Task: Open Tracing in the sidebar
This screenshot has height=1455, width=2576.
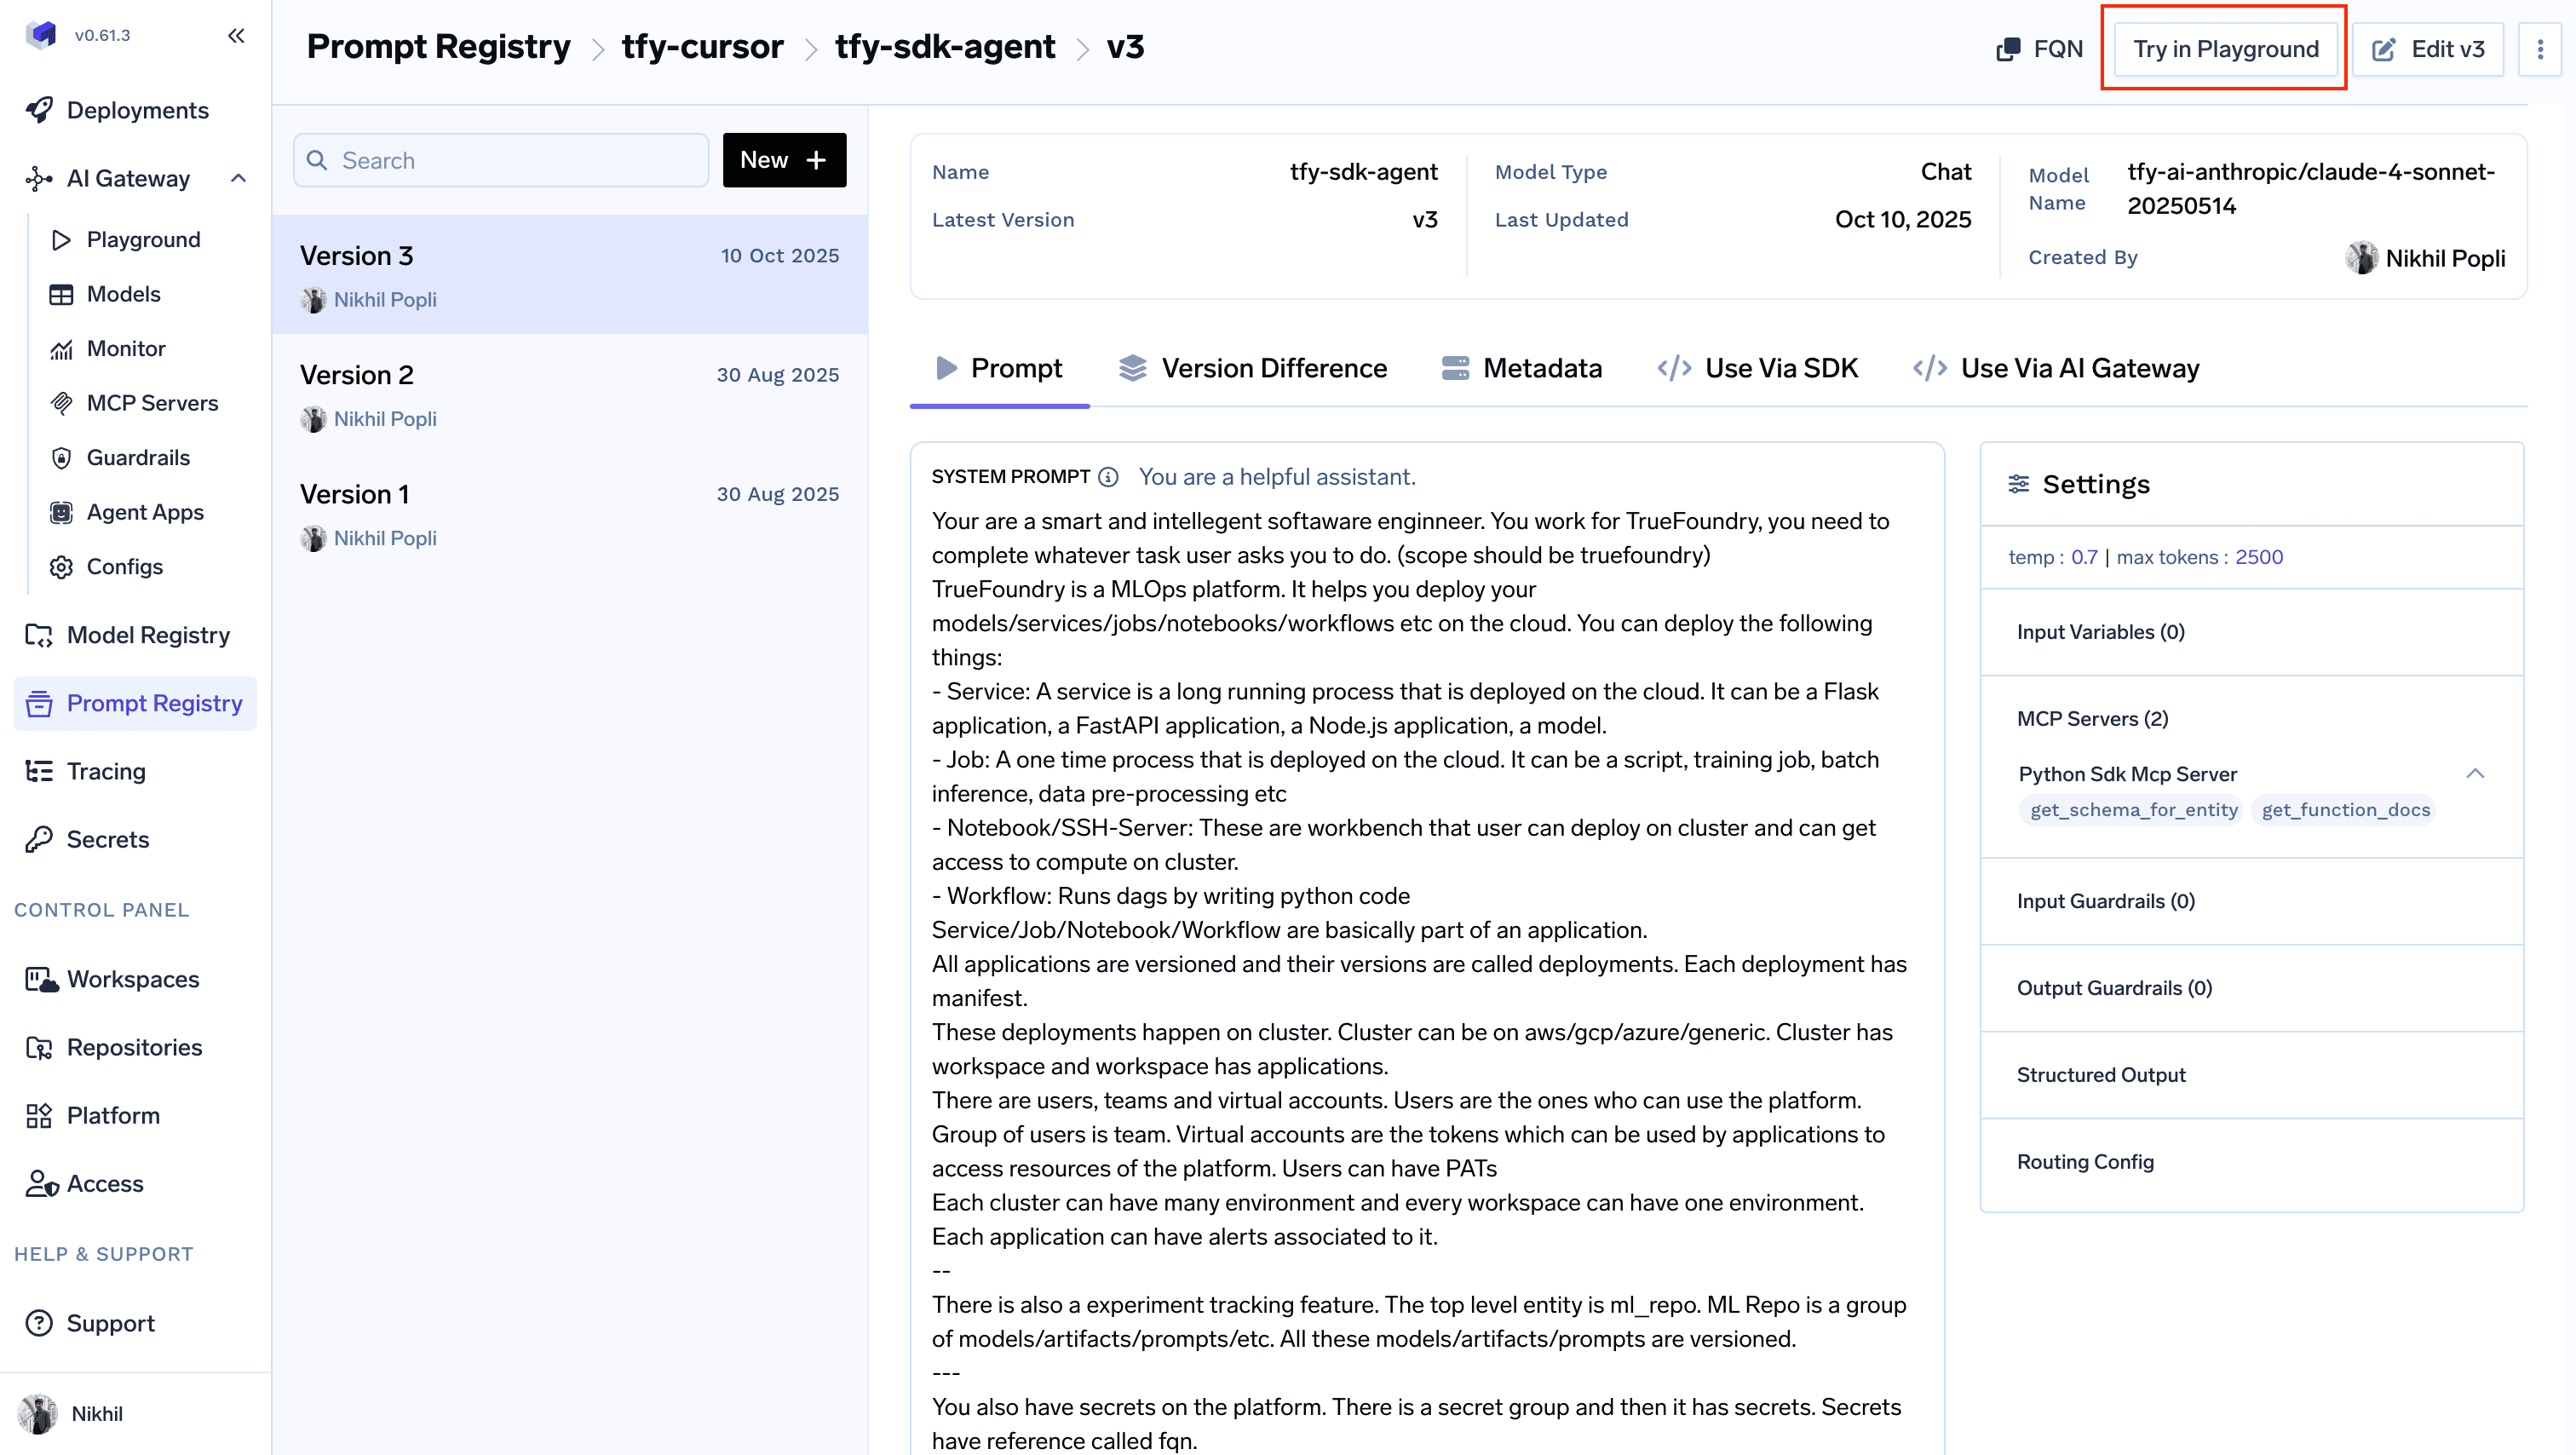Action: [105, 771]
